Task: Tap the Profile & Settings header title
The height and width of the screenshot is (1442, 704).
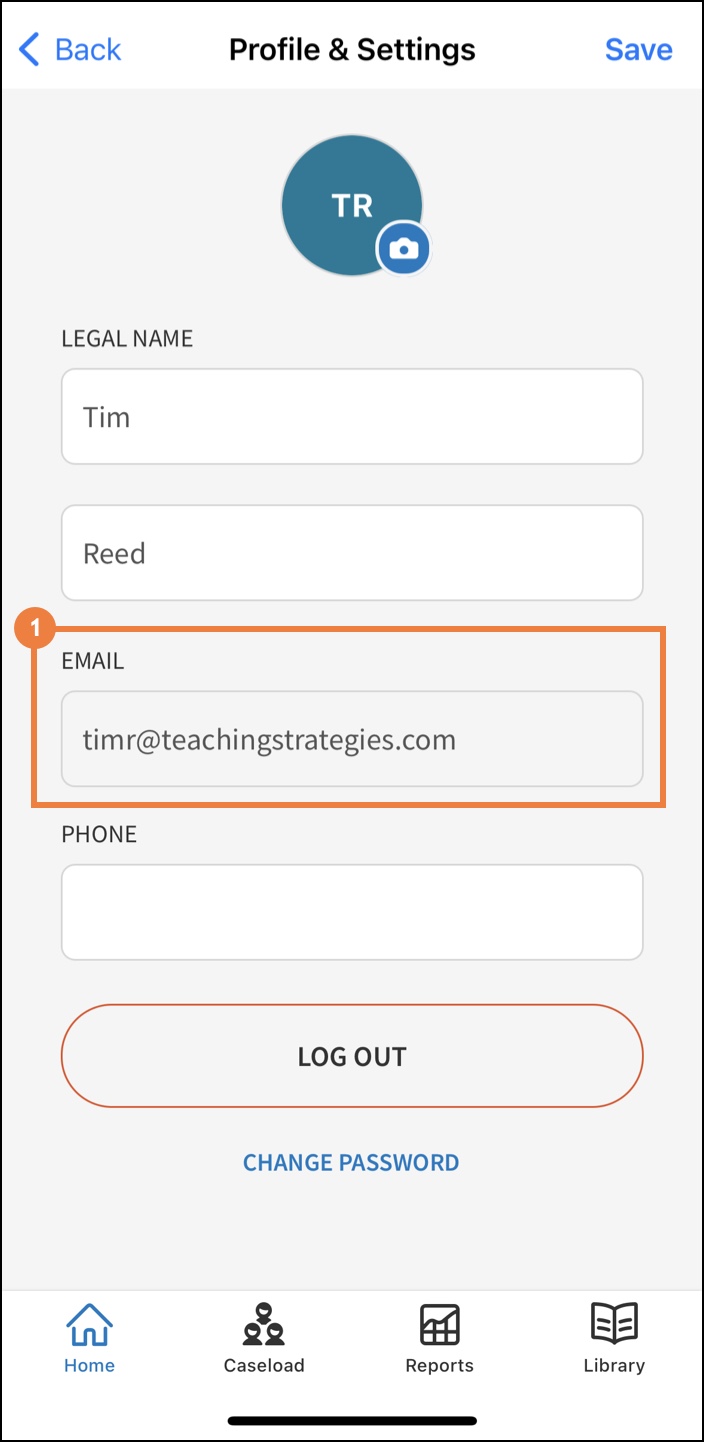Action: click(352, 49)
